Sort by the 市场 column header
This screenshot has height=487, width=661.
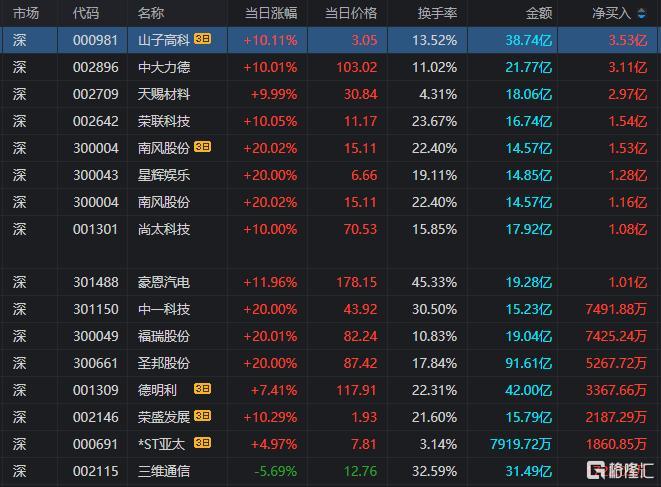[26, 13]
